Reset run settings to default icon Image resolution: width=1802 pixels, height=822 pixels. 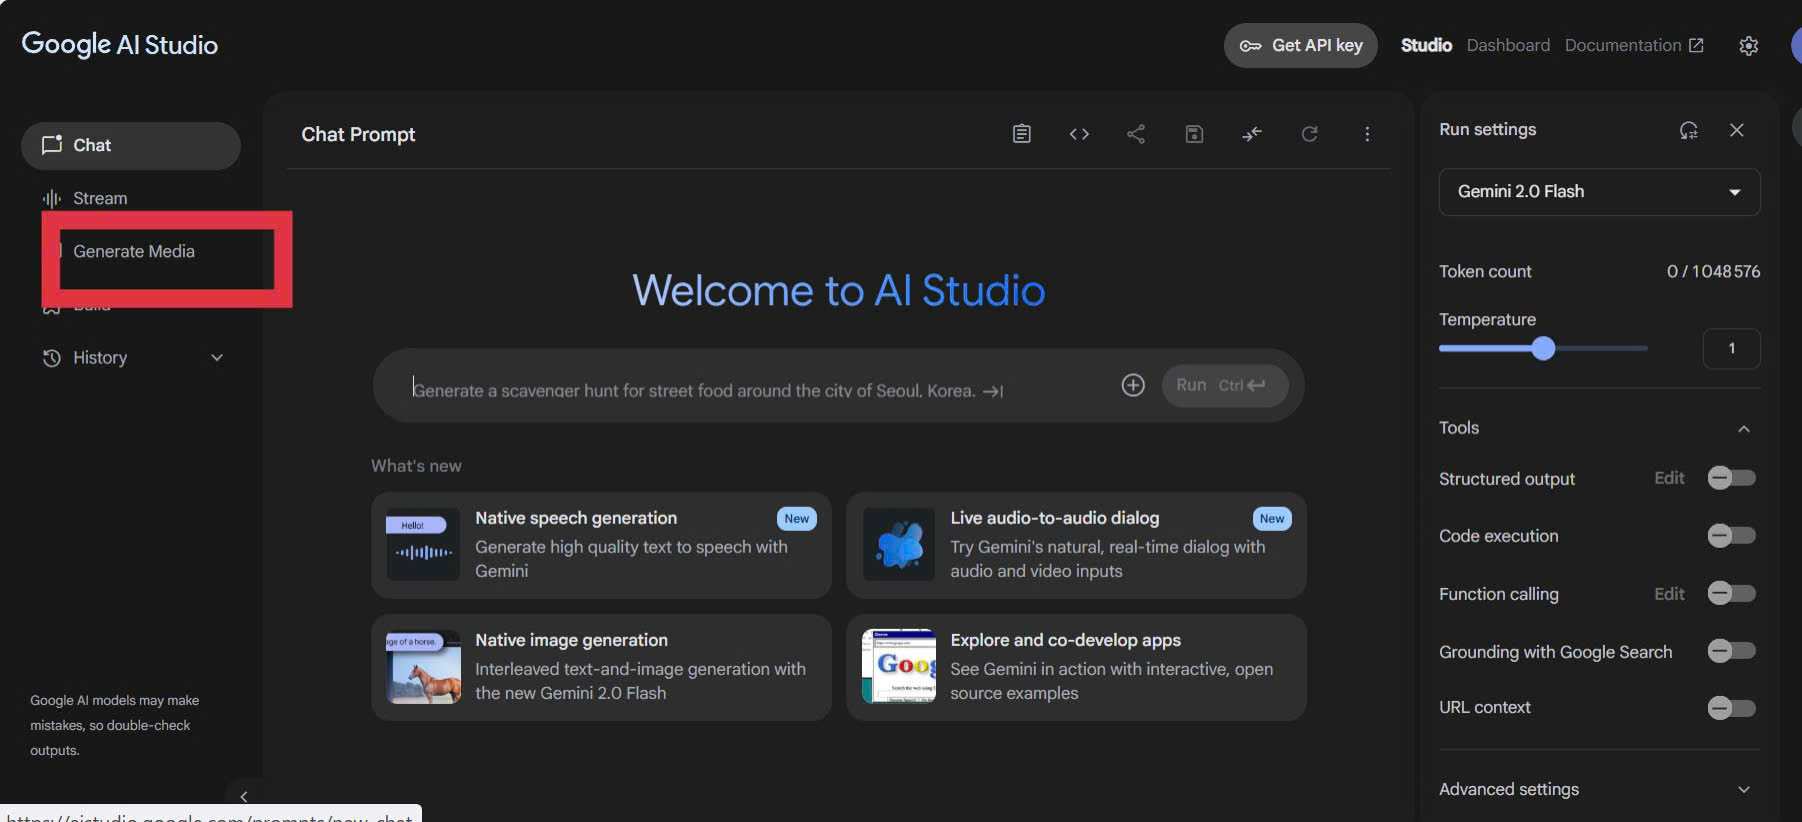[x=1689, y=130]
